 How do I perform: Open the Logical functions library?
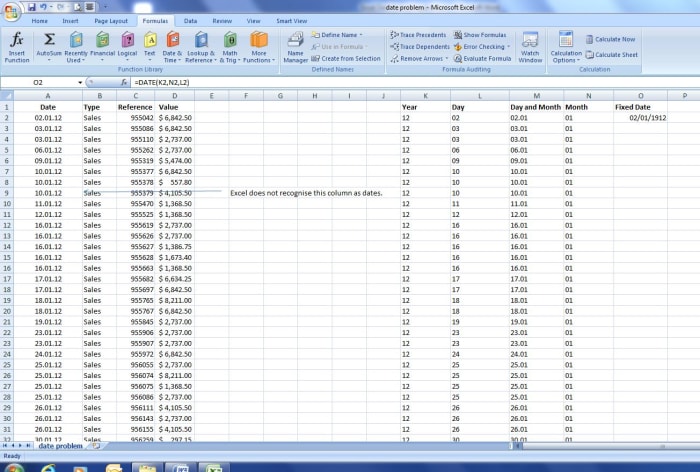coord(128,45)
